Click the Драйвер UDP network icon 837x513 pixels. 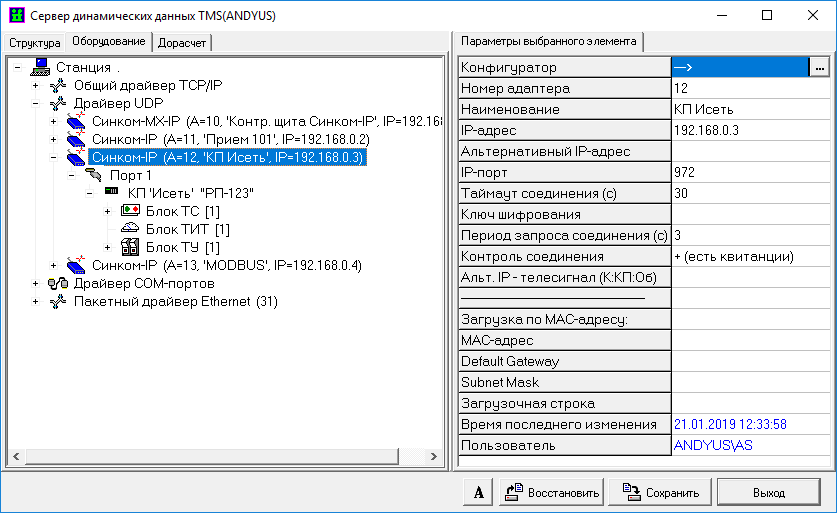pos(58,103)
